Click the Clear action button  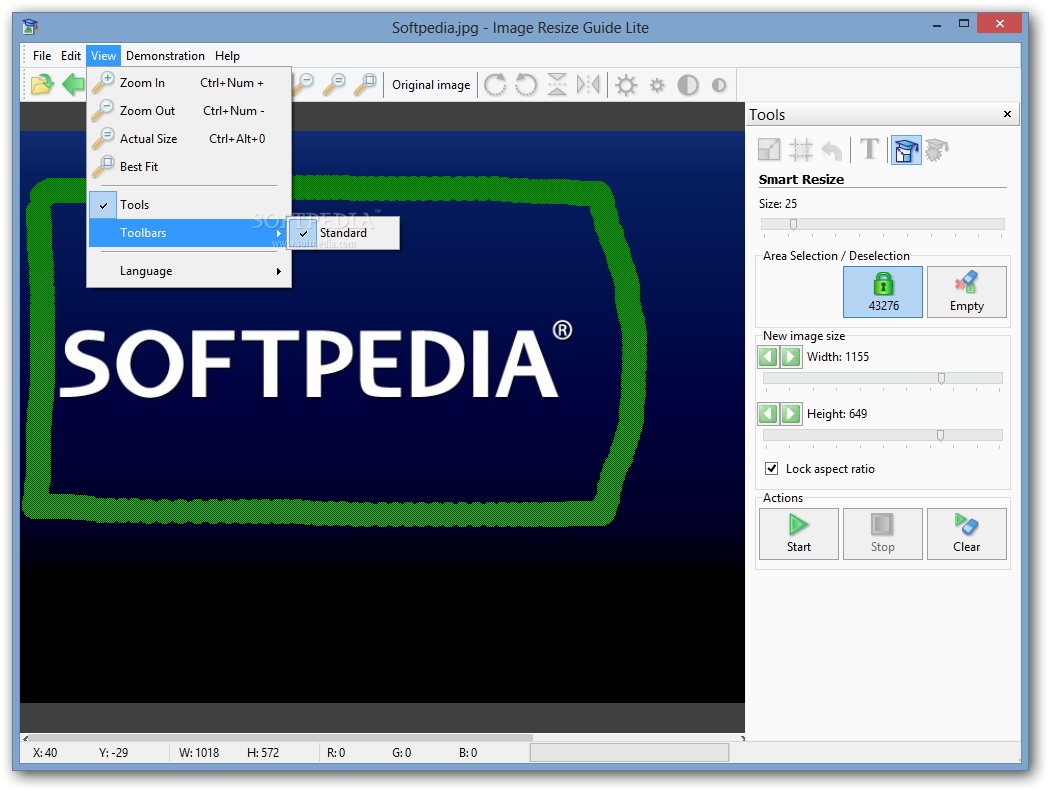click(x=966, y=533)
